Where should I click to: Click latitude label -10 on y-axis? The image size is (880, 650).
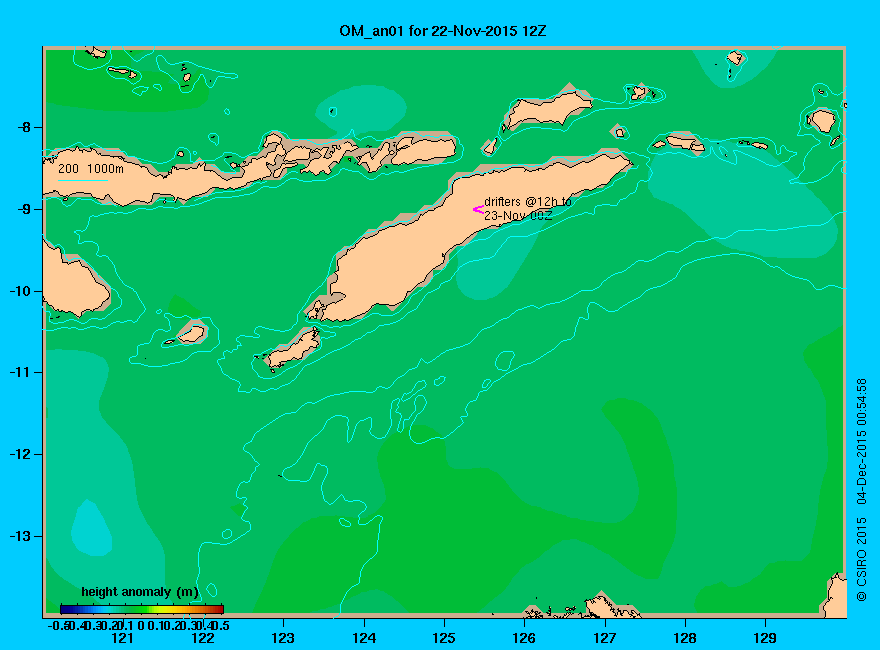click(x=20, y=291)
